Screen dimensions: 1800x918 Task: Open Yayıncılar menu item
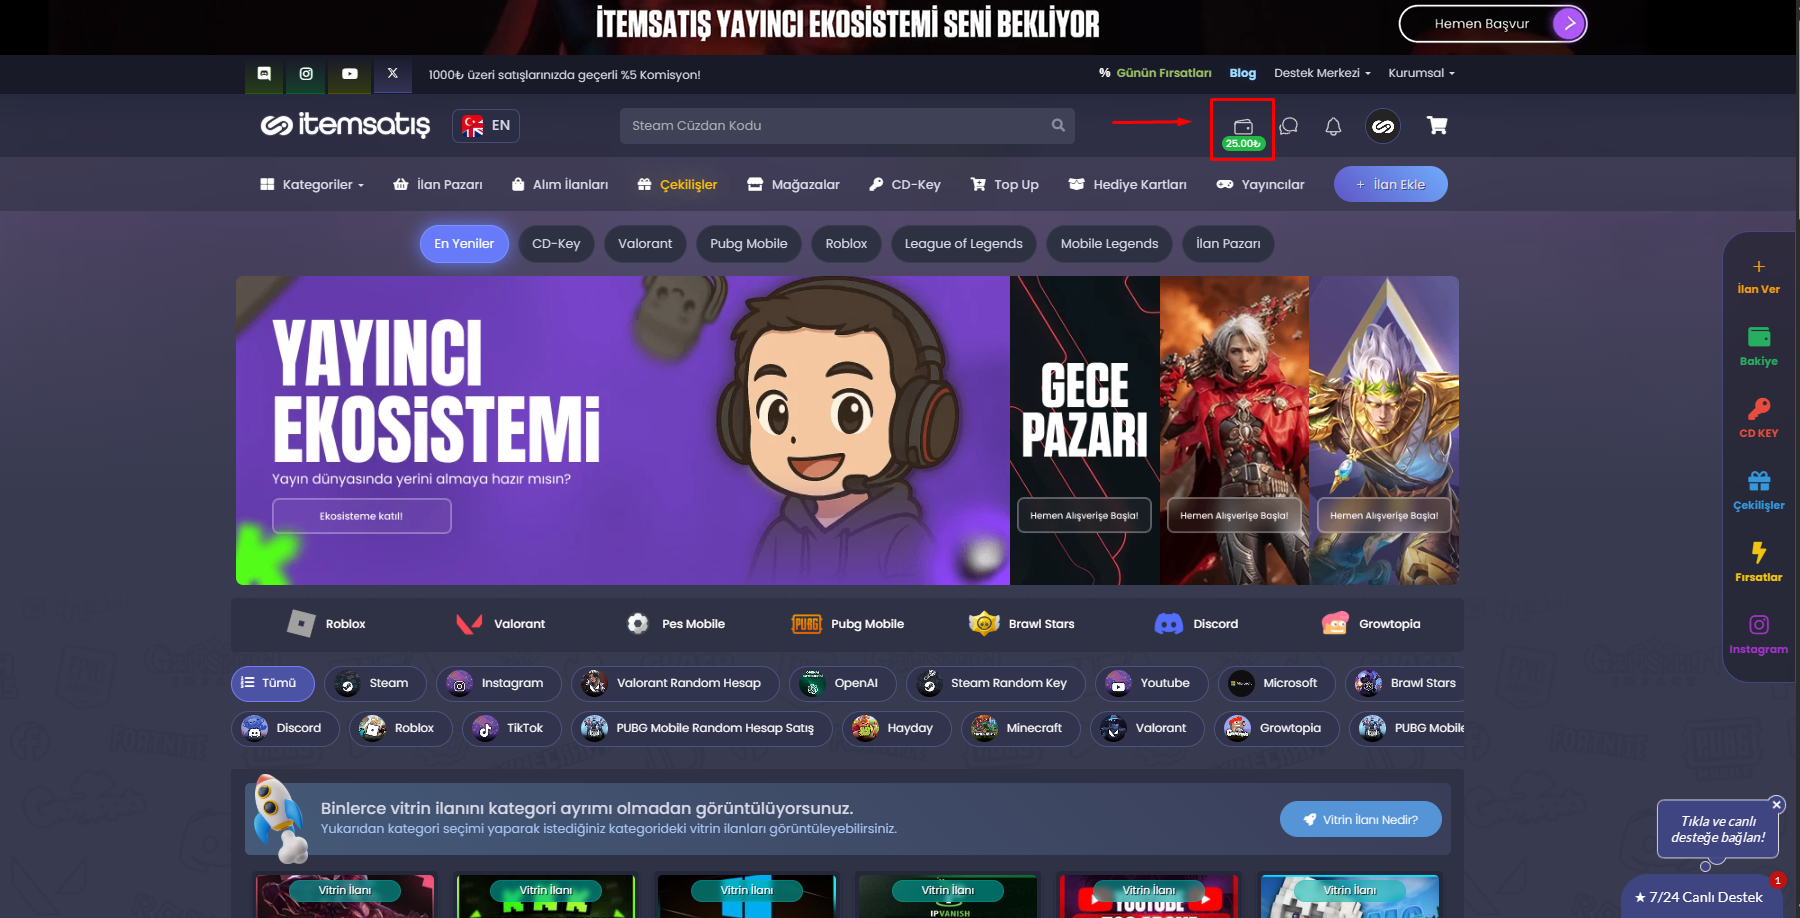pos(1260,185)
